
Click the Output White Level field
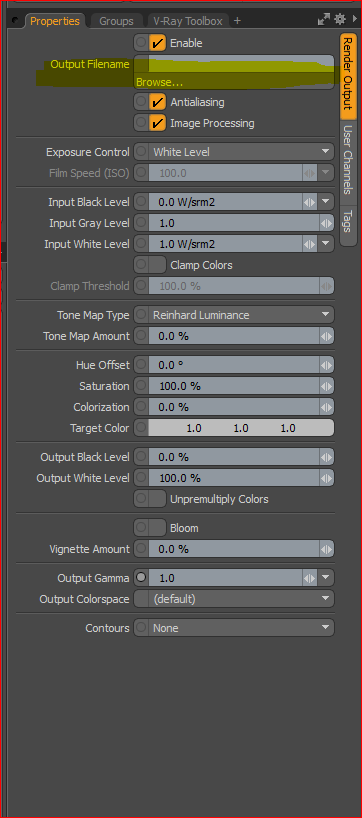[x=234, y=478]
